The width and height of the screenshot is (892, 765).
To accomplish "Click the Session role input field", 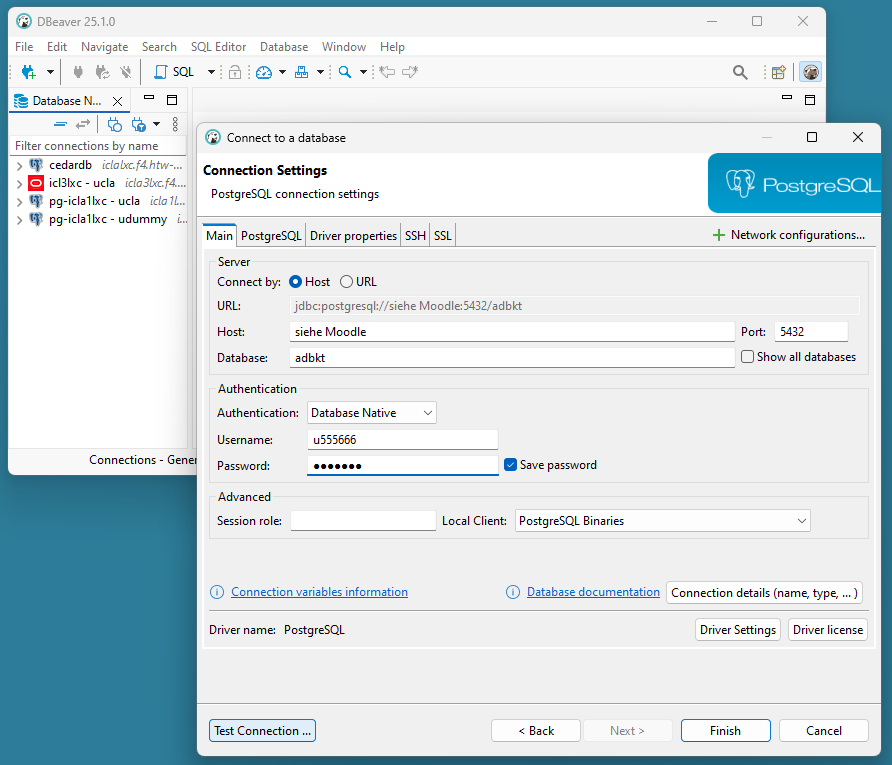I will point(363,521).
